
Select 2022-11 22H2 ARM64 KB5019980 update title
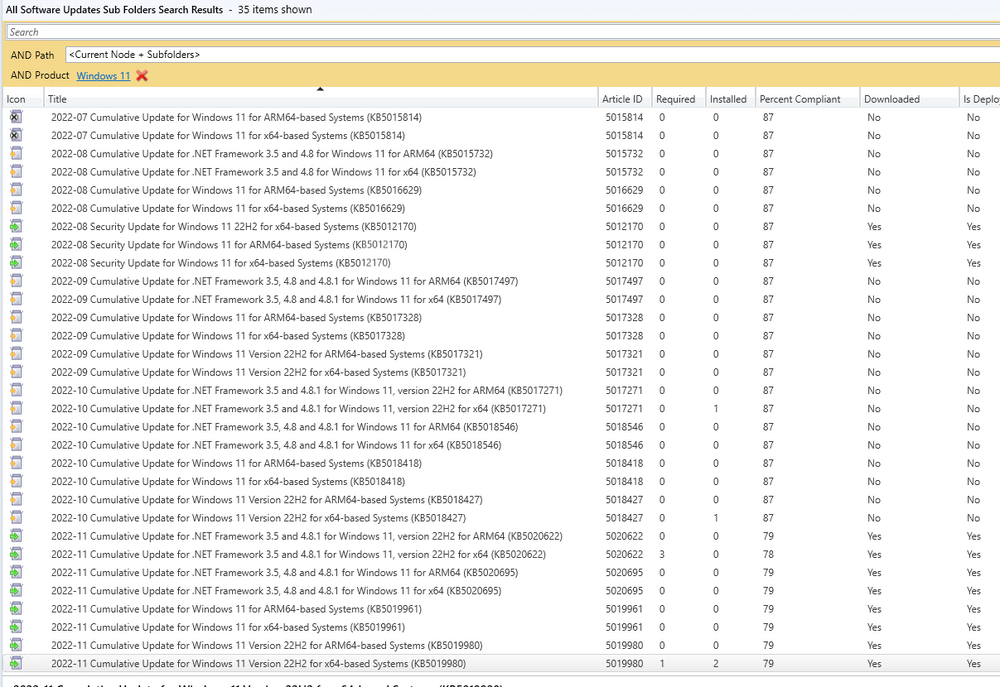[267, 646]
